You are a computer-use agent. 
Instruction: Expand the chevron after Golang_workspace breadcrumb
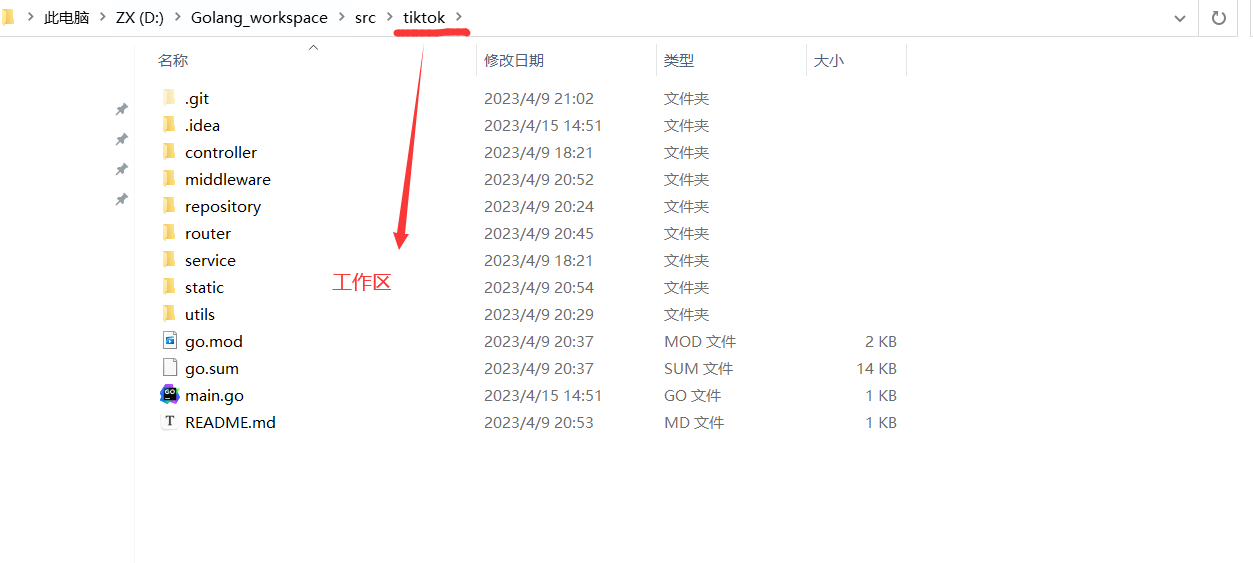tap(341, 18)
